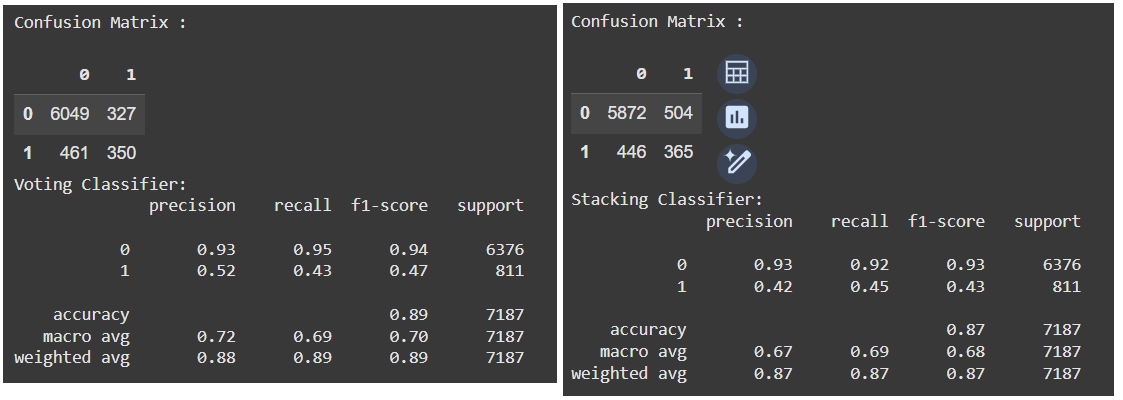Click the convert to interactive table icon
This screenshot has height=400, width=1123.
coord(737,73)
